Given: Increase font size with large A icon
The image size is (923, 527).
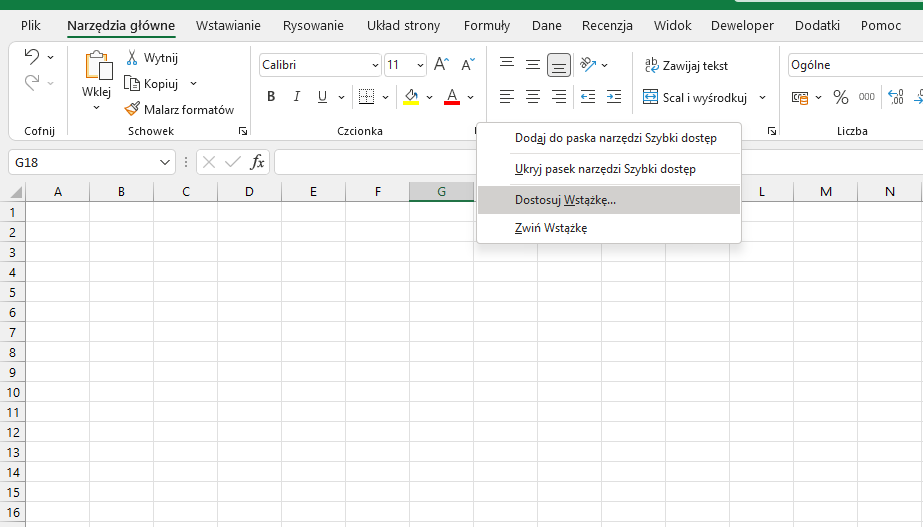Looking at the screenshot, I should point(441,65).
